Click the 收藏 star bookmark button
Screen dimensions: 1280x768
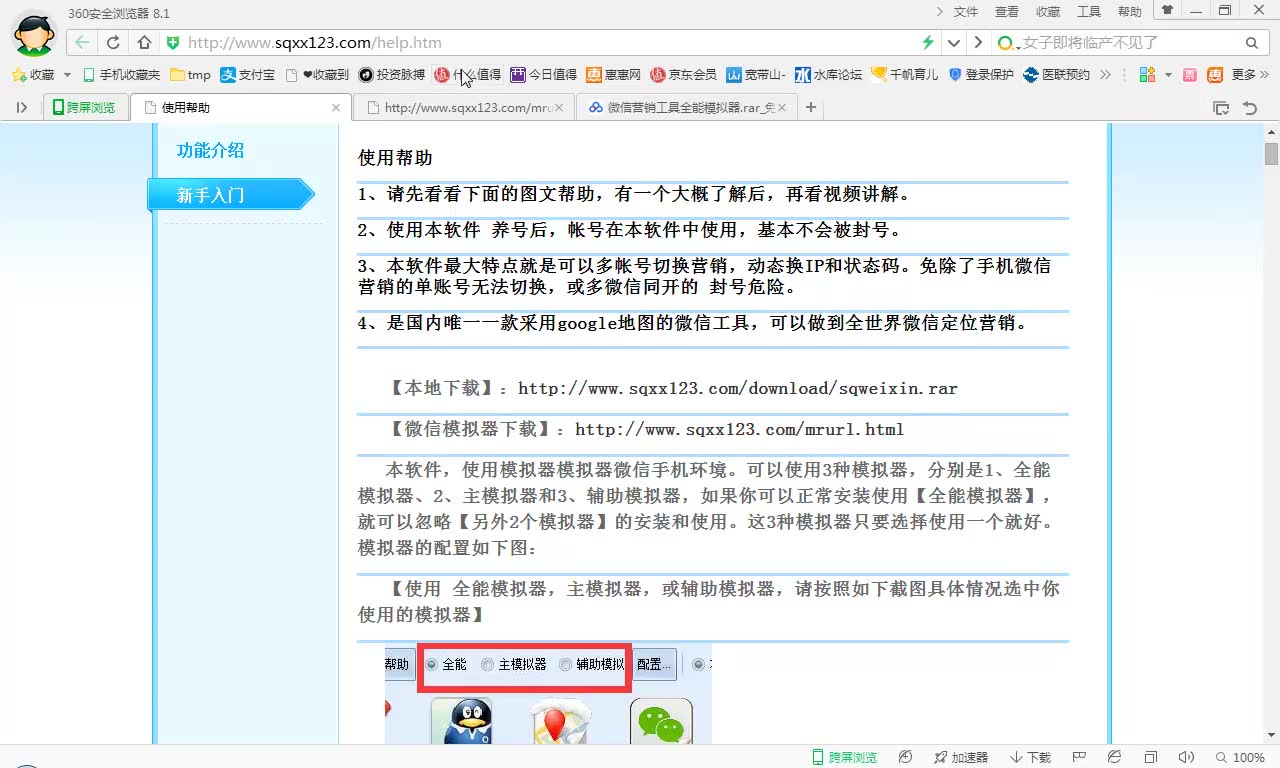tap(32, 75)
